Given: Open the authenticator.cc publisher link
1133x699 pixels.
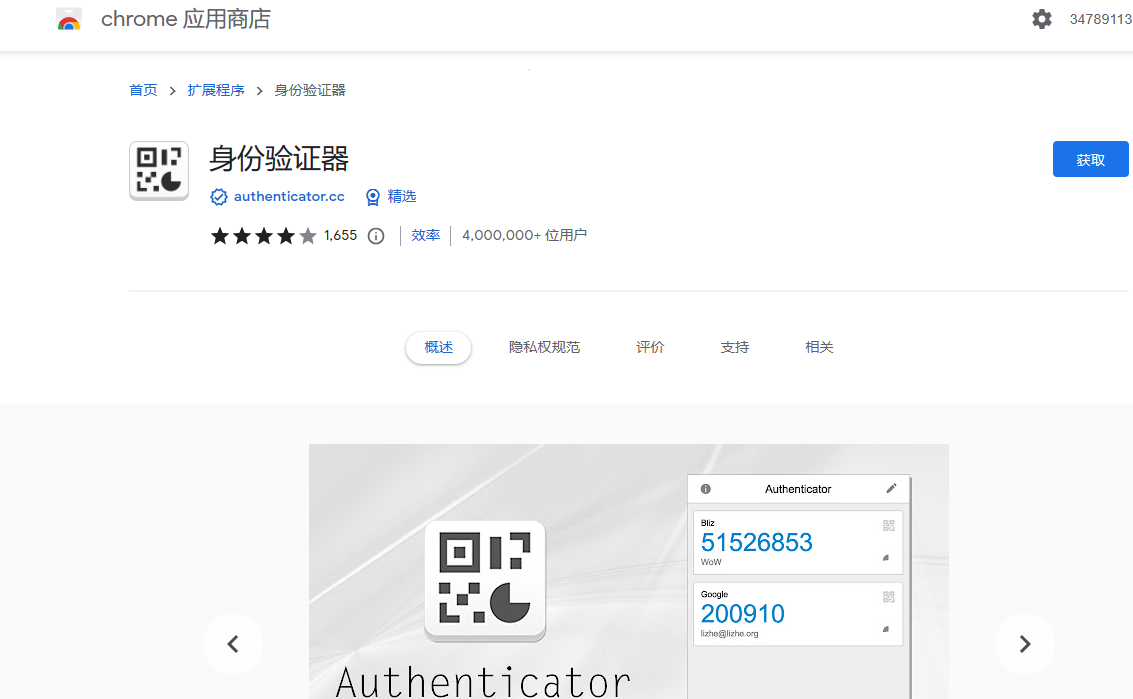Looking at the screenshot, I should (289, 197).
